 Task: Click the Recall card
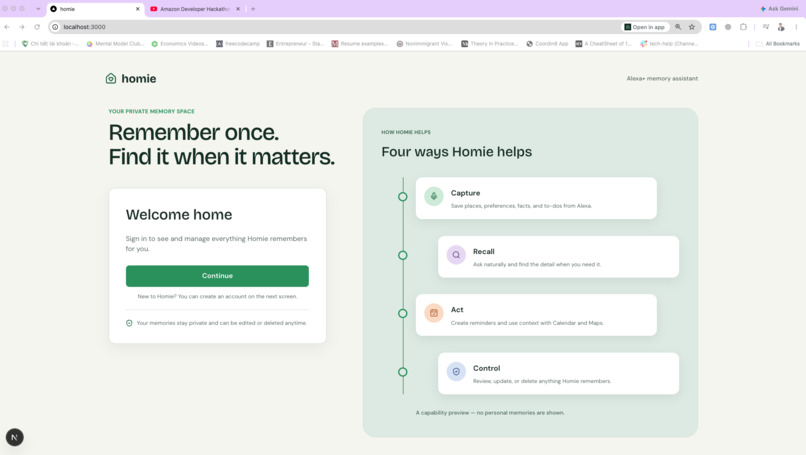(558, 257)
